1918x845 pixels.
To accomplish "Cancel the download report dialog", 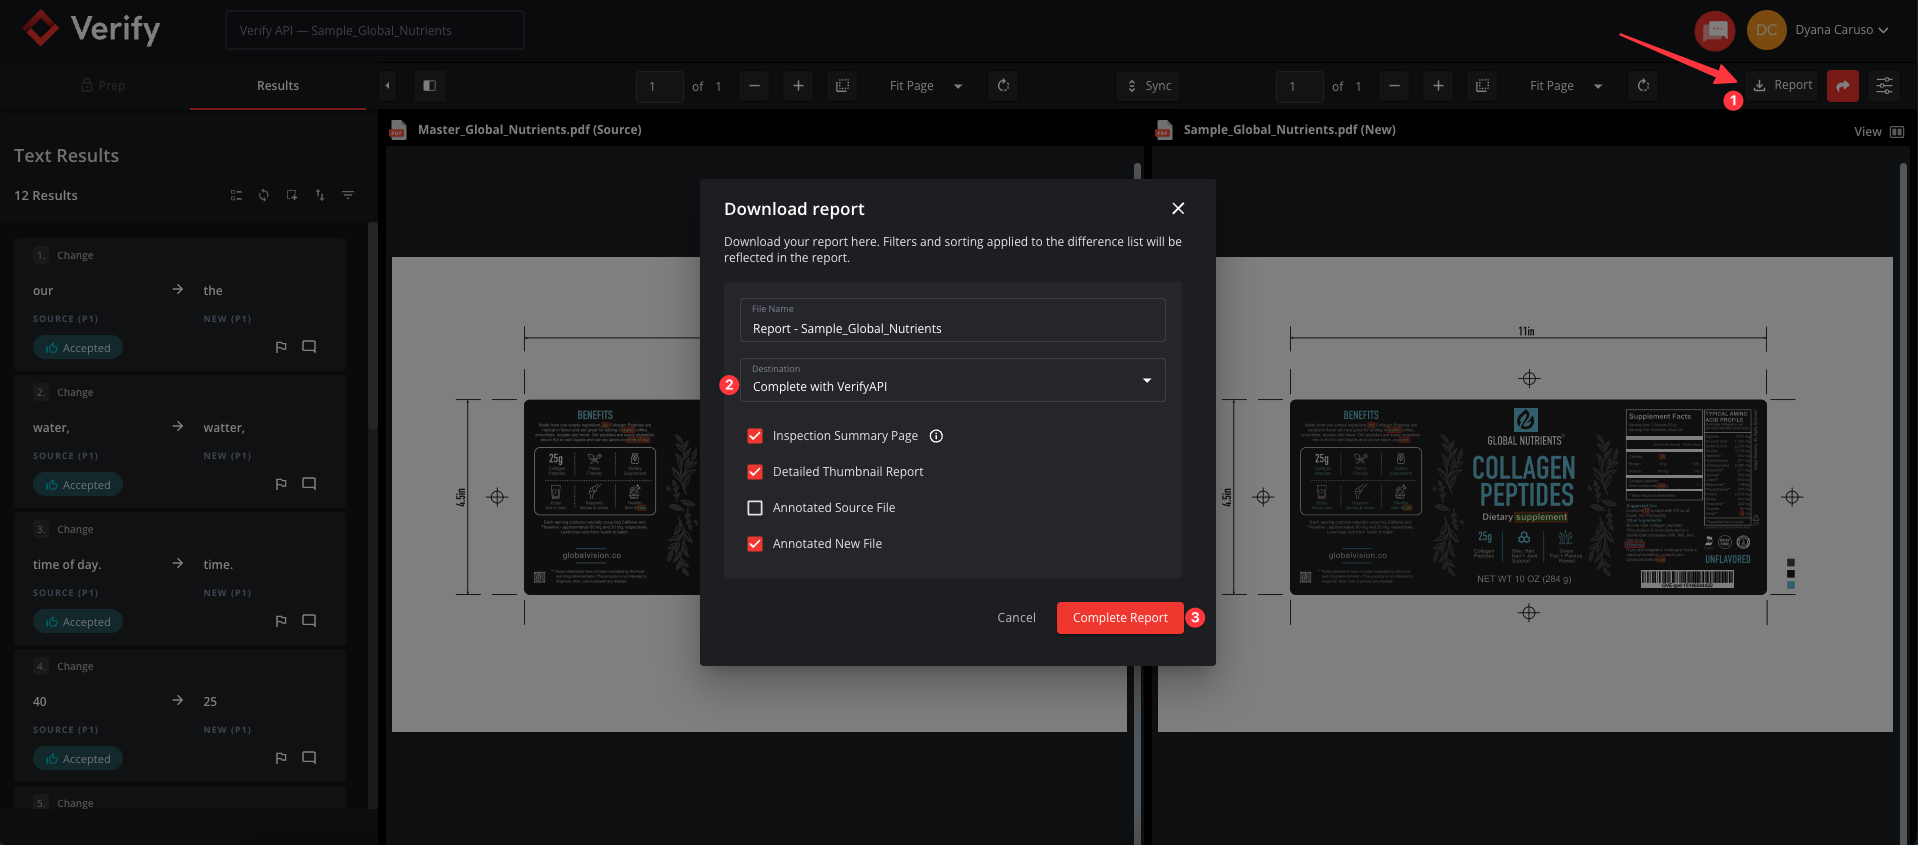I will pos(1016,618).
